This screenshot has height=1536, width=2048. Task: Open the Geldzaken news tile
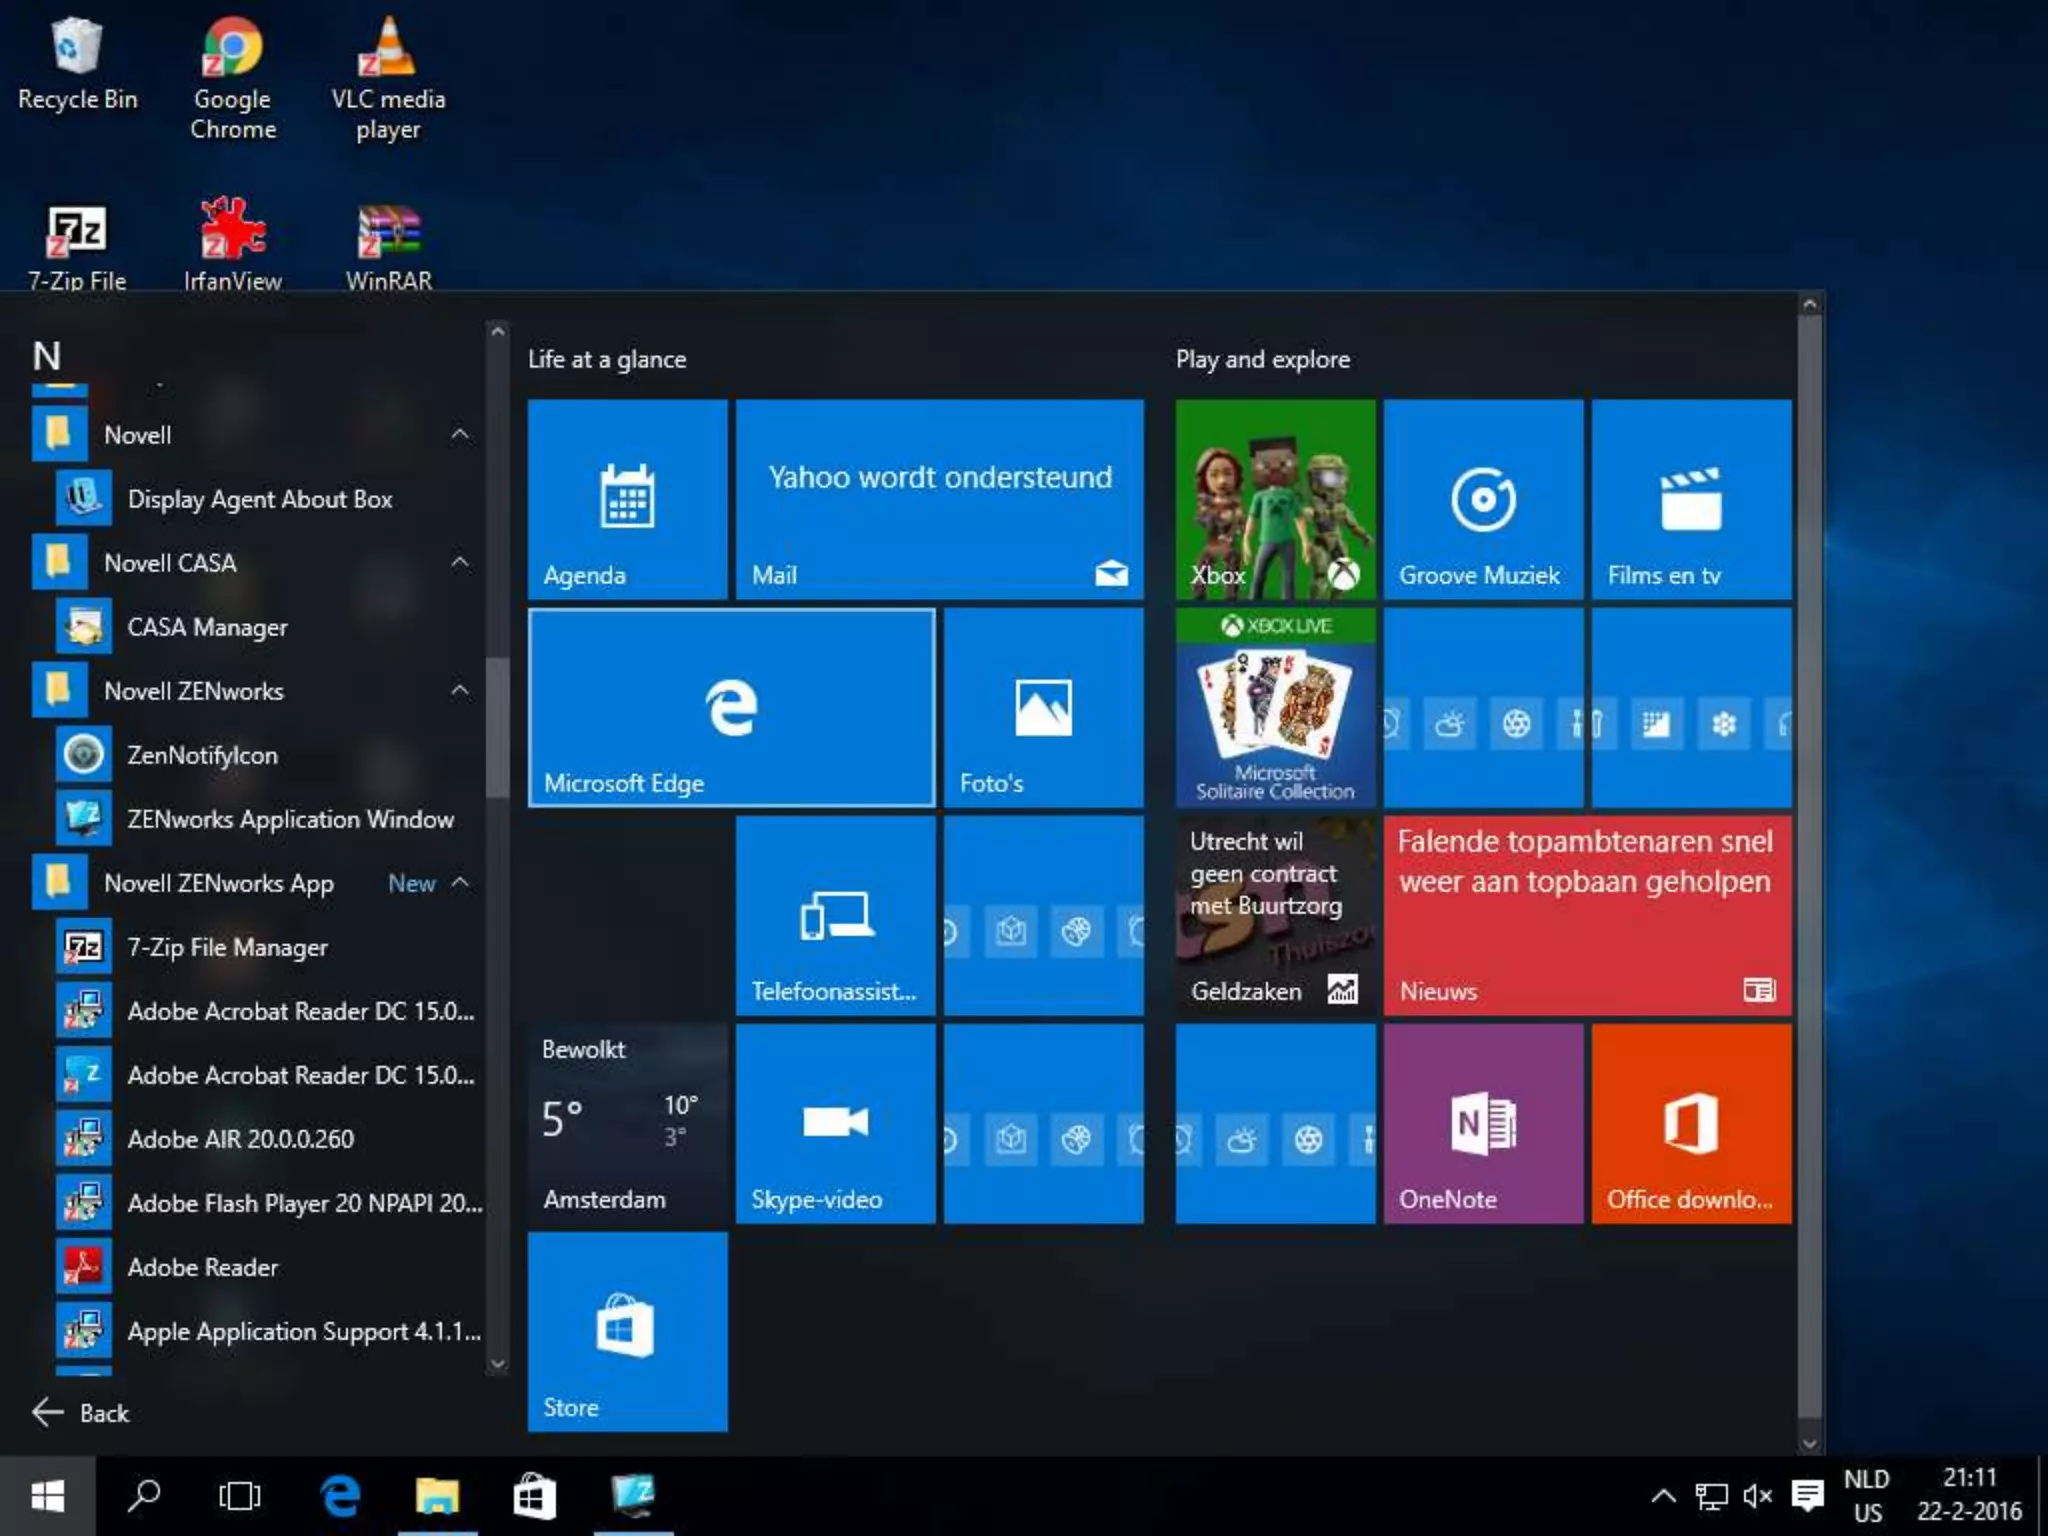point(1275,915)
